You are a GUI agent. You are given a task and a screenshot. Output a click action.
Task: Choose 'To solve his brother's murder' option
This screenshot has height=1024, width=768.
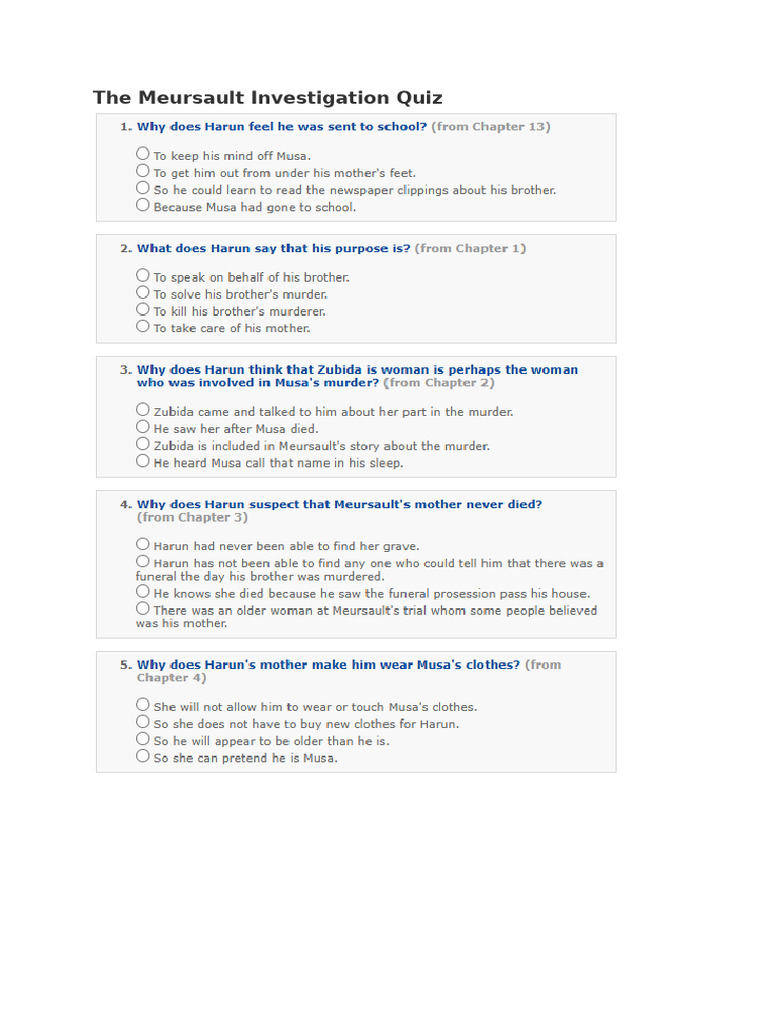143,292
